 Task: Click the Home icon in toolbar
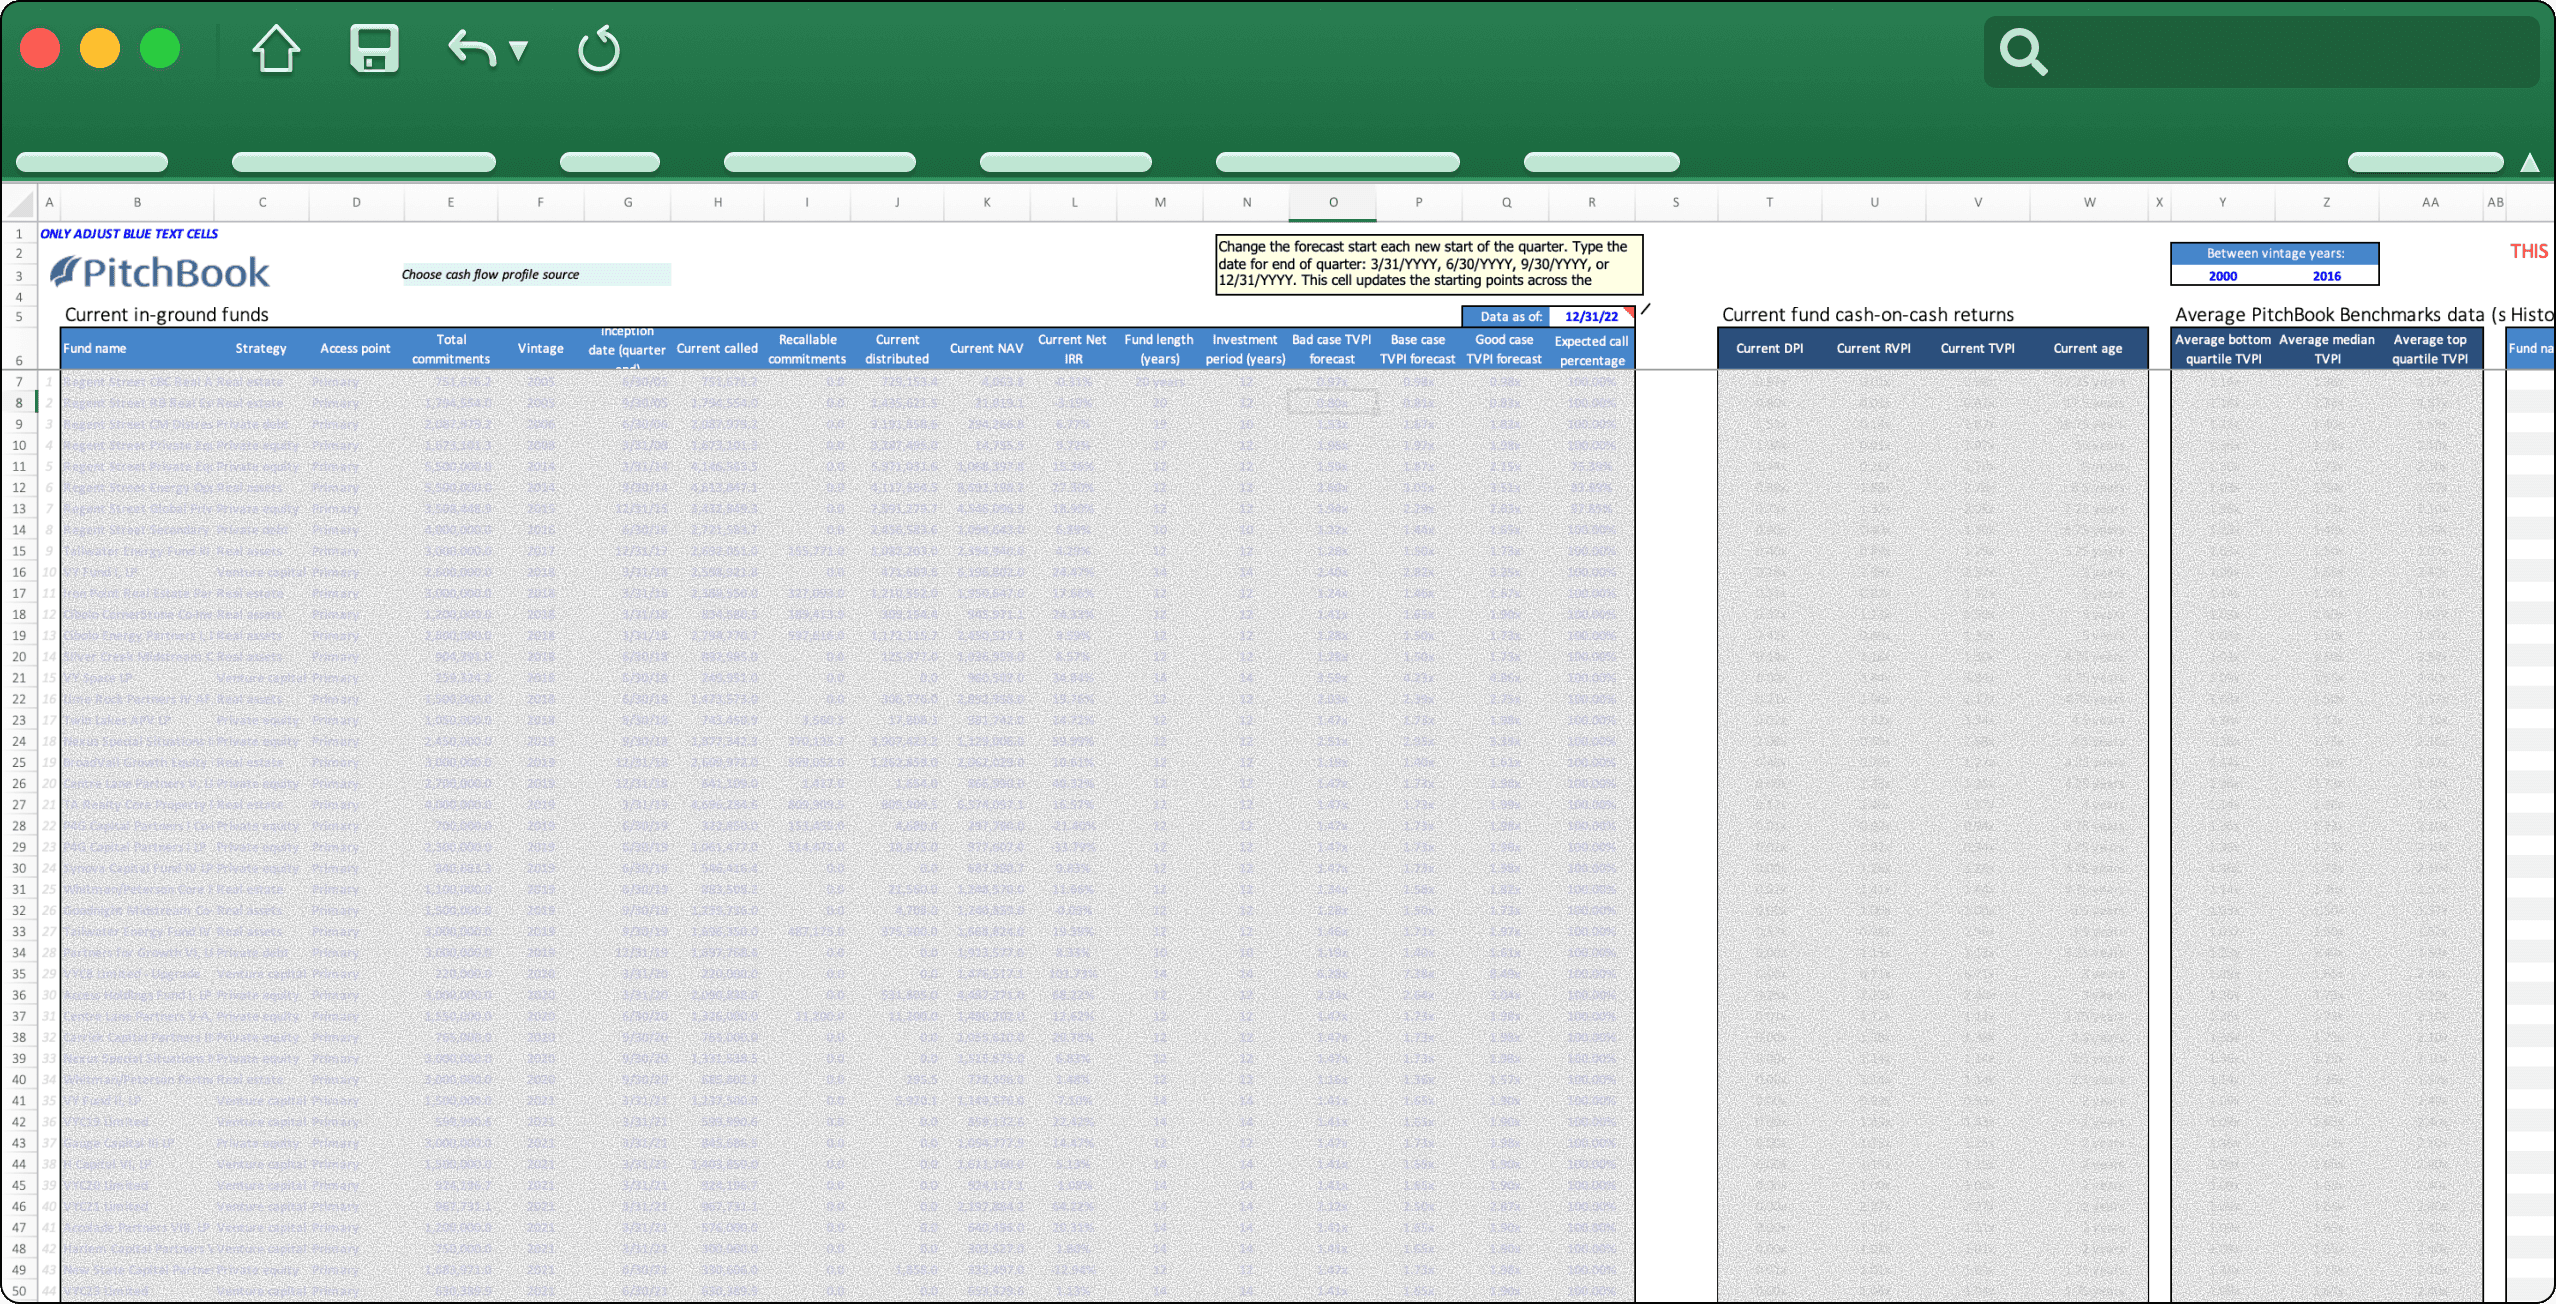pyautogui.click(x=275, y=48)
